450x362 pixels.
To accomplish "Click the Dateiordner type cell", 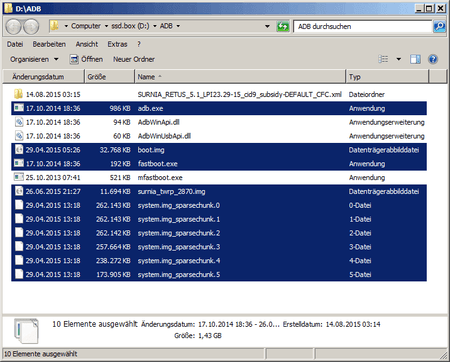I will 367,94.
